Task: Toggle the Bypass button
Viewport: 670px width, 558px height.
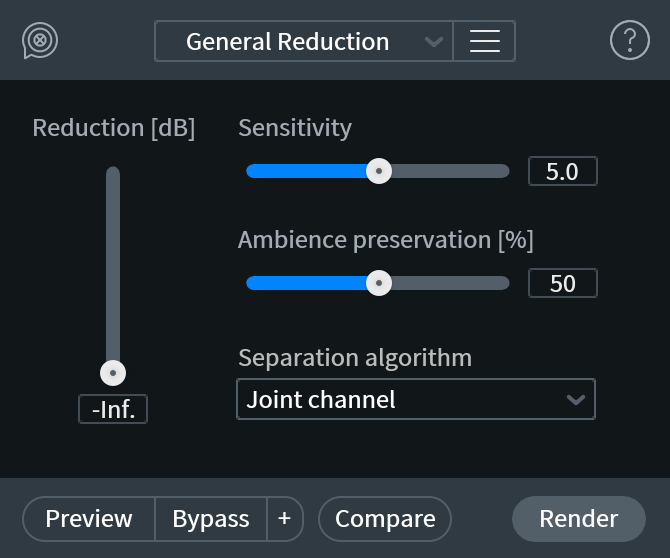Action: pyautogui.click(x=210, y=519)
